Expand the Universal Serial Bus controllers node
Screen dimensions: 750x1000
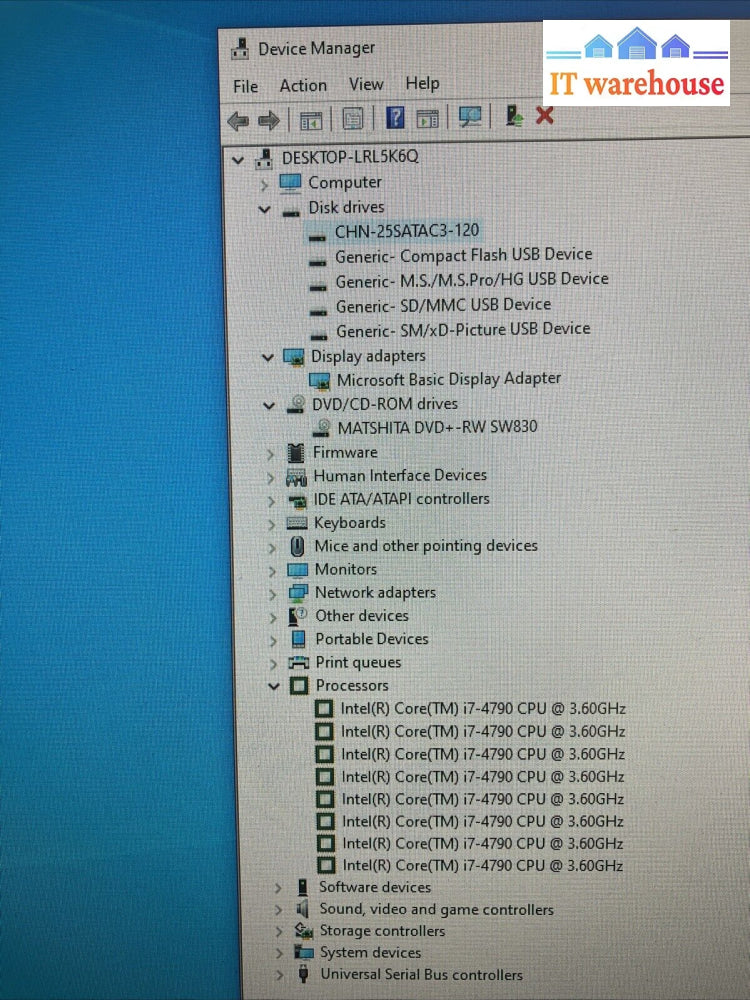pyautogui.click(x=279, y=975)
